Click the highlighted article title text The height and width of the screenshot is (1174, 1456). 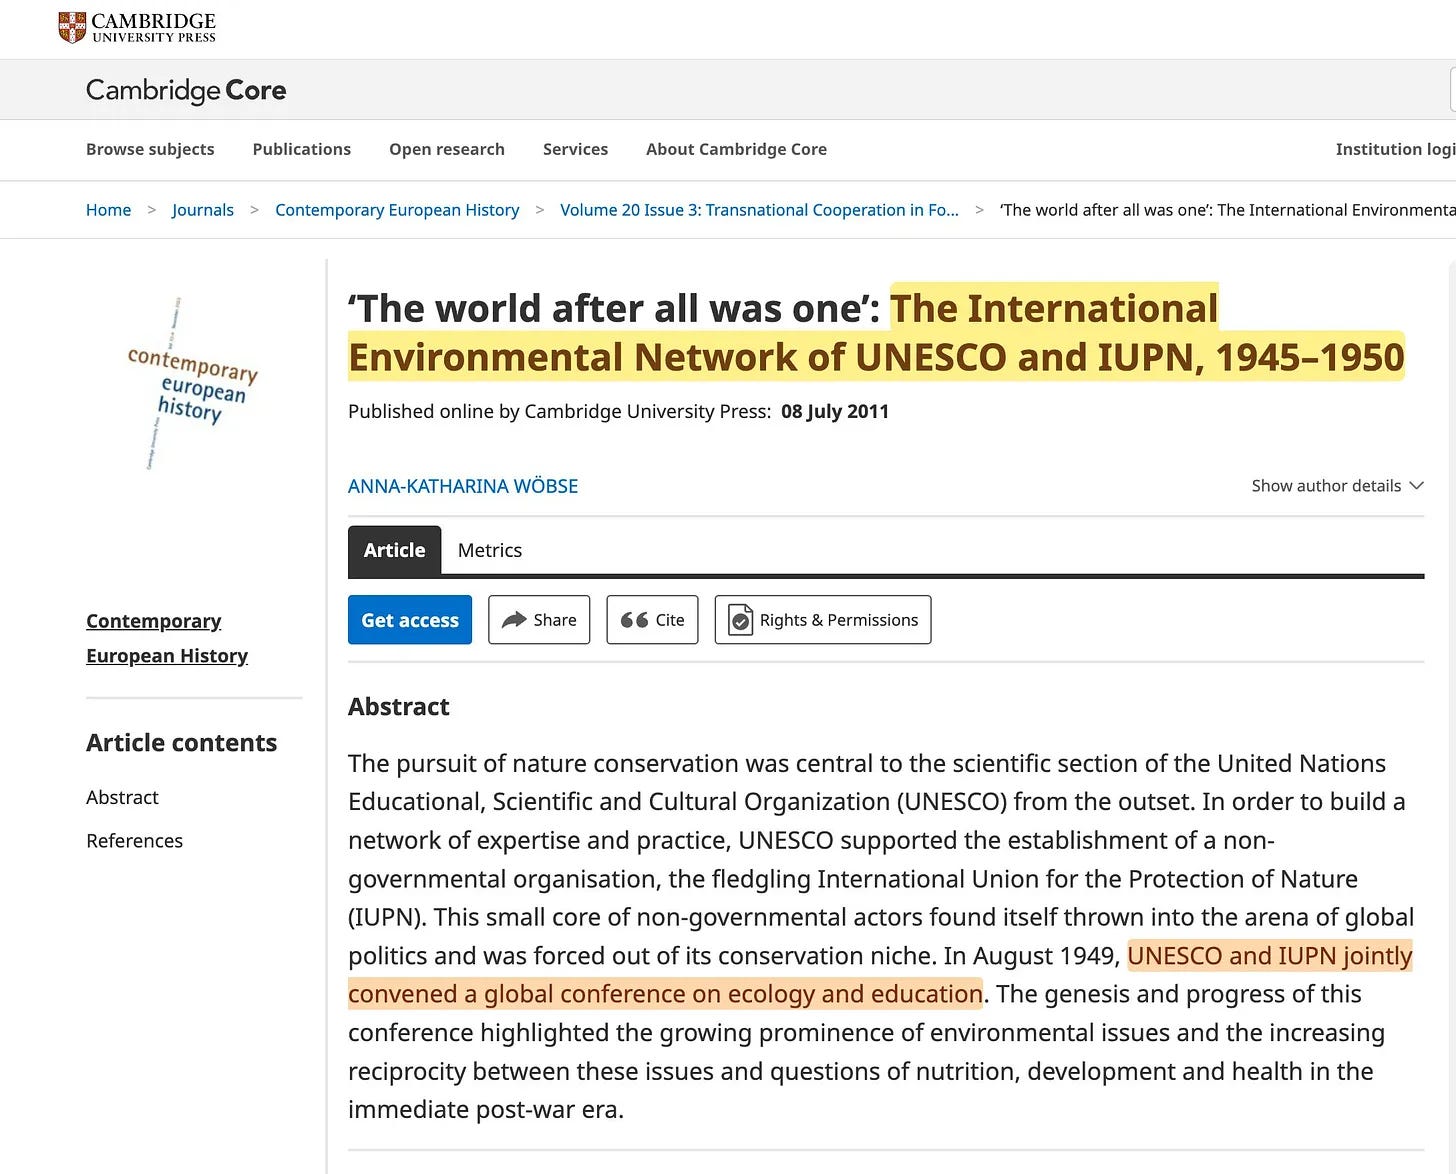pyautogui.click(x=877, y=333)
